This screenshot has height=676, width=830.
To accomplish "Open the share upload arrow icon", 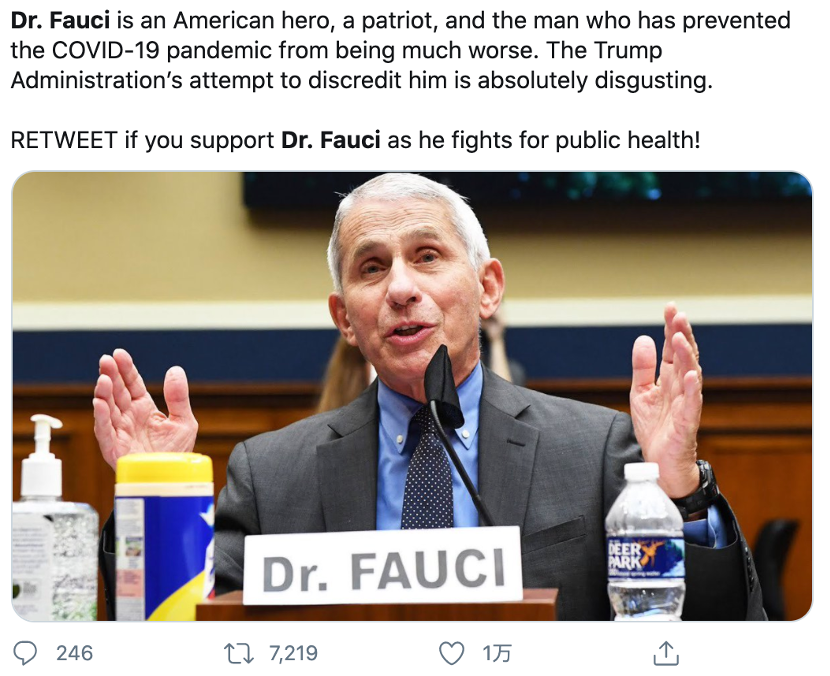I will (x=666, y=653).
